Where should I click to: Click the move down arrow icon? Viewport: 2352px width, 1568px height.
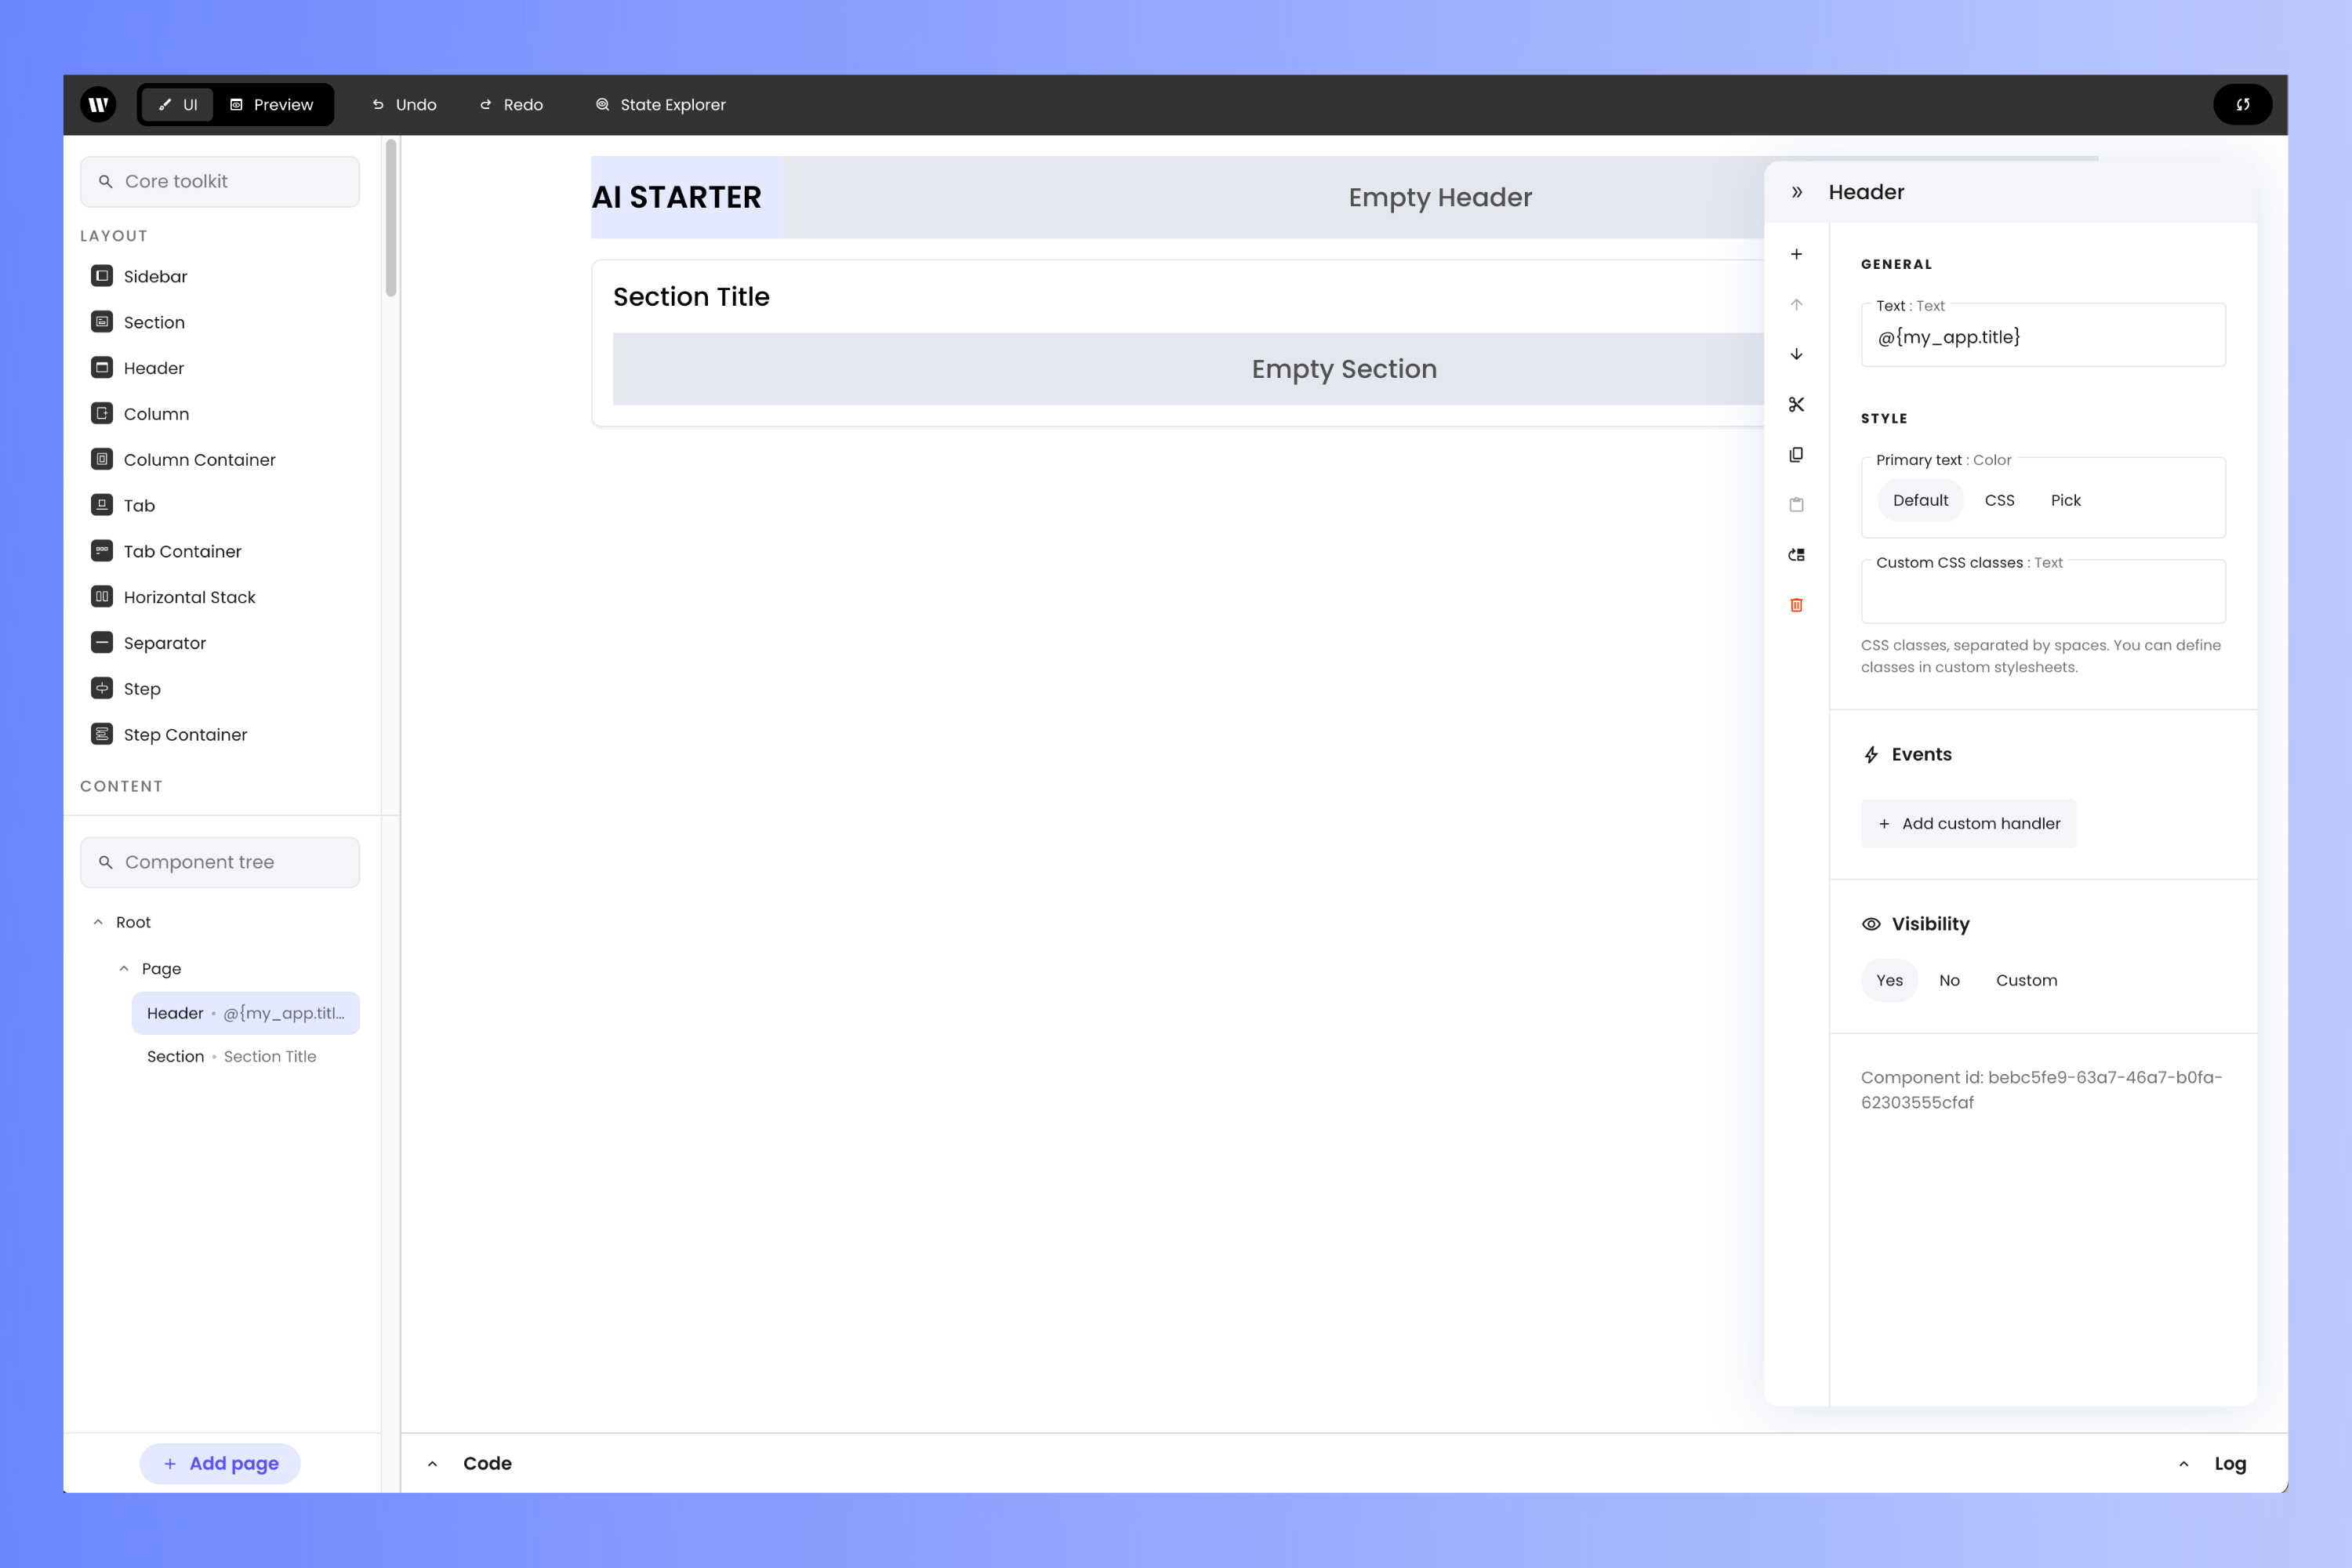pos(1796,354)
